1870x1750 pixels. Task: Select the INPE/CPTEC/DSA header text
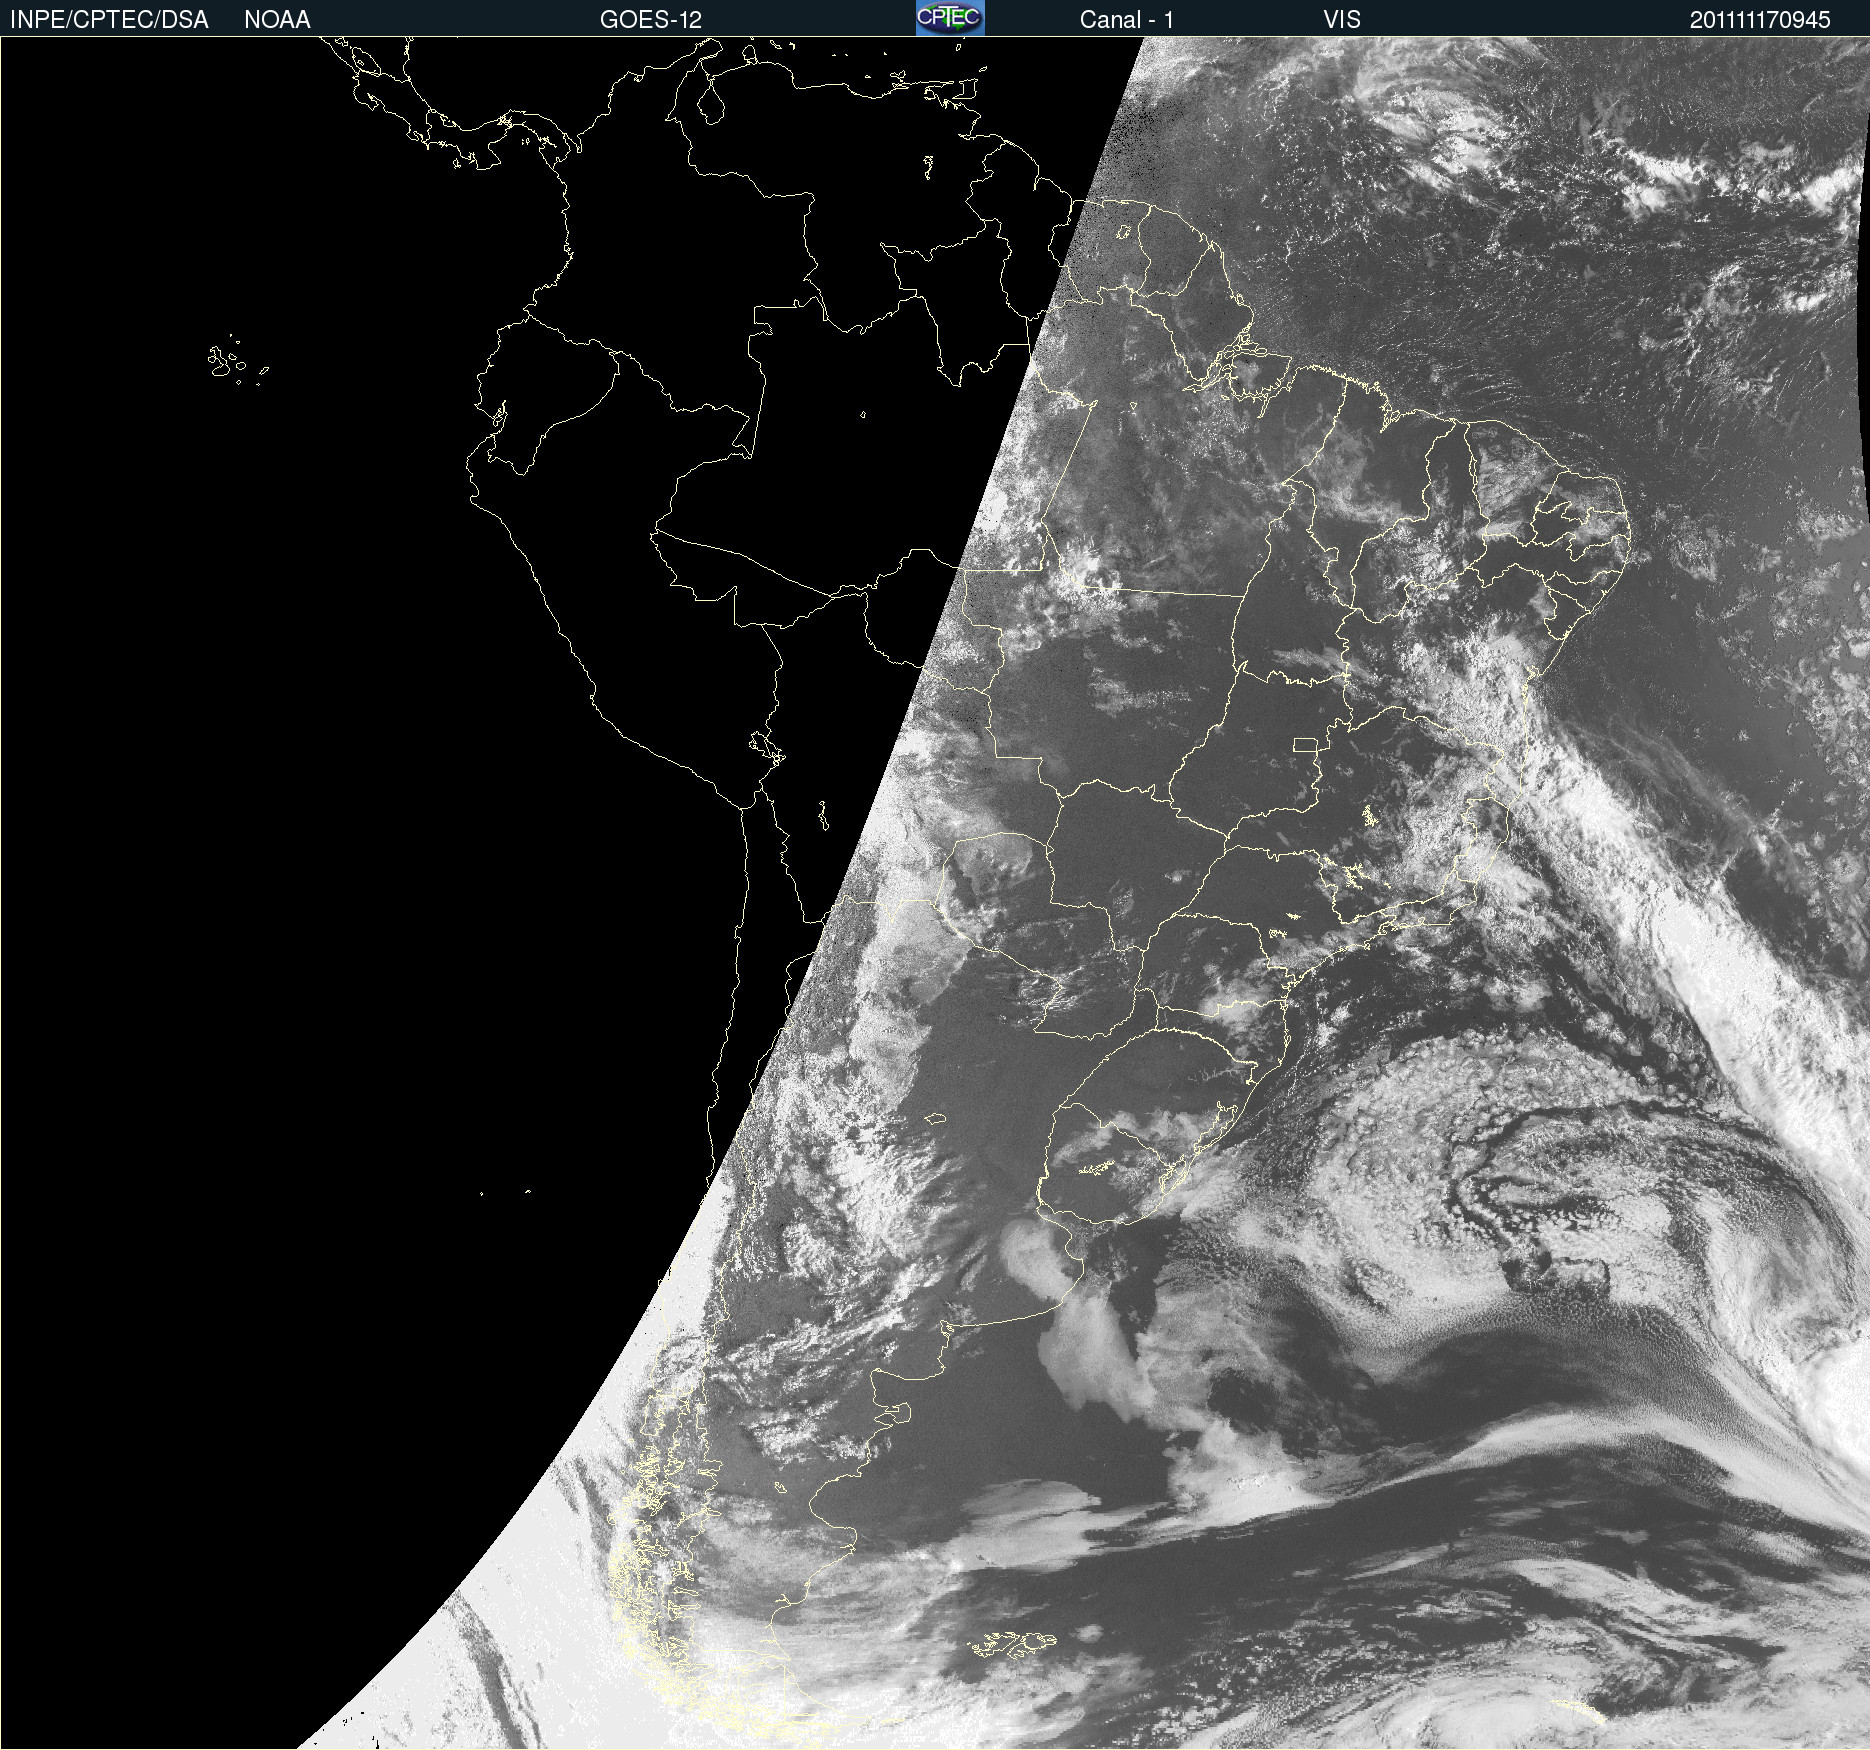click(x=109, y=20)
